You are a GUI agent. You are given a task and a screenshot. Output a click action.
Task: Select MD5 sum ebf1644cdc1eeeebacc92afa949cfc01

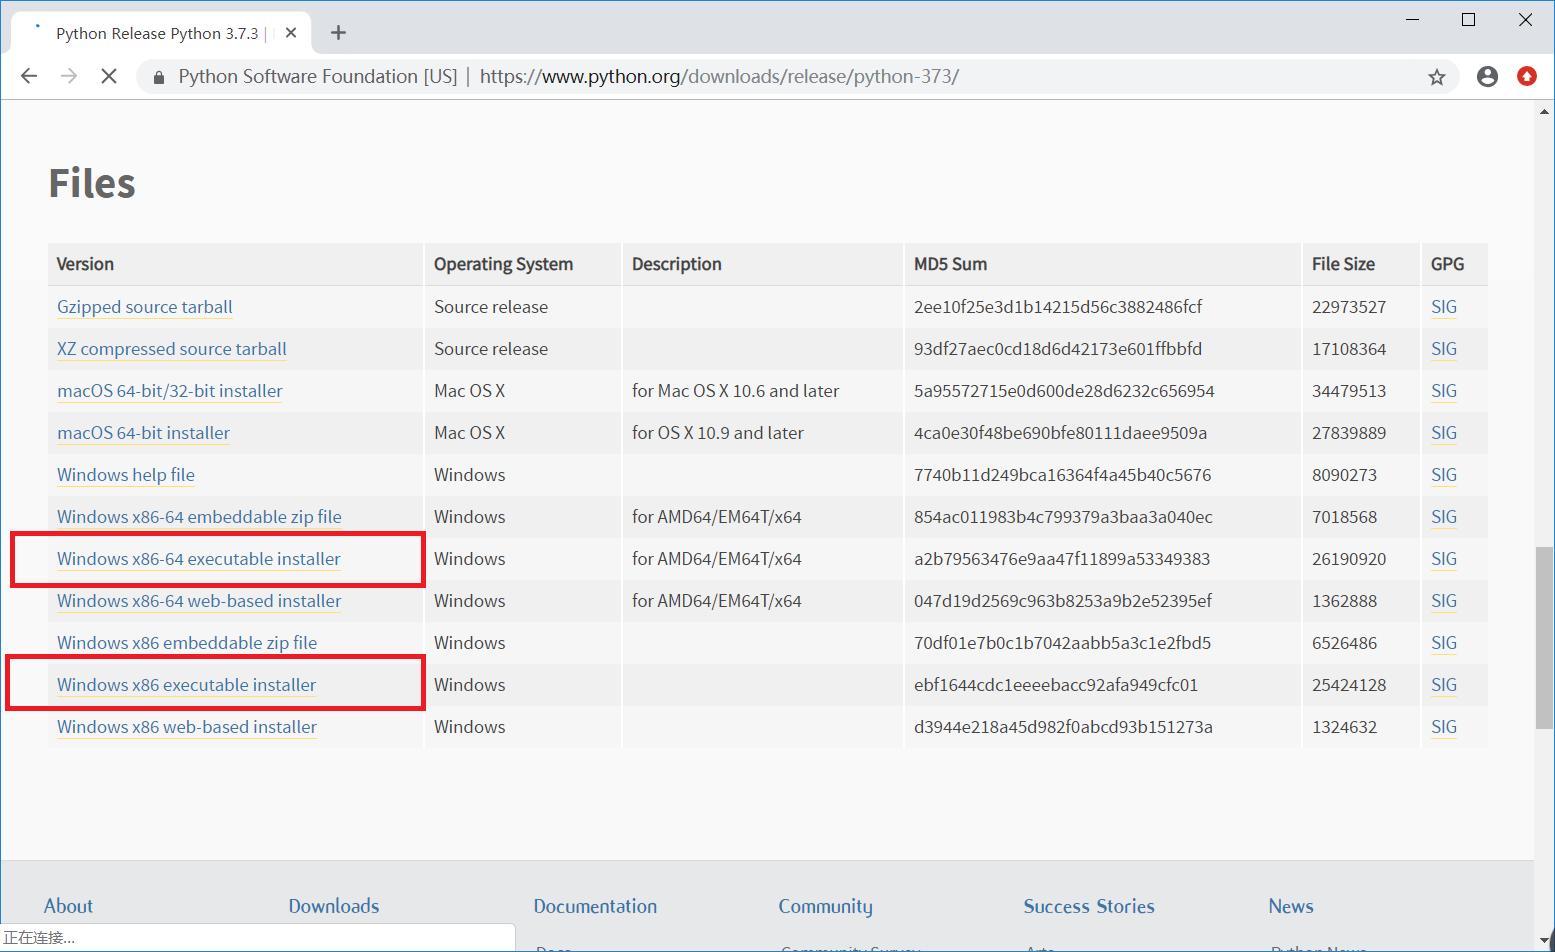(1056, 685)
